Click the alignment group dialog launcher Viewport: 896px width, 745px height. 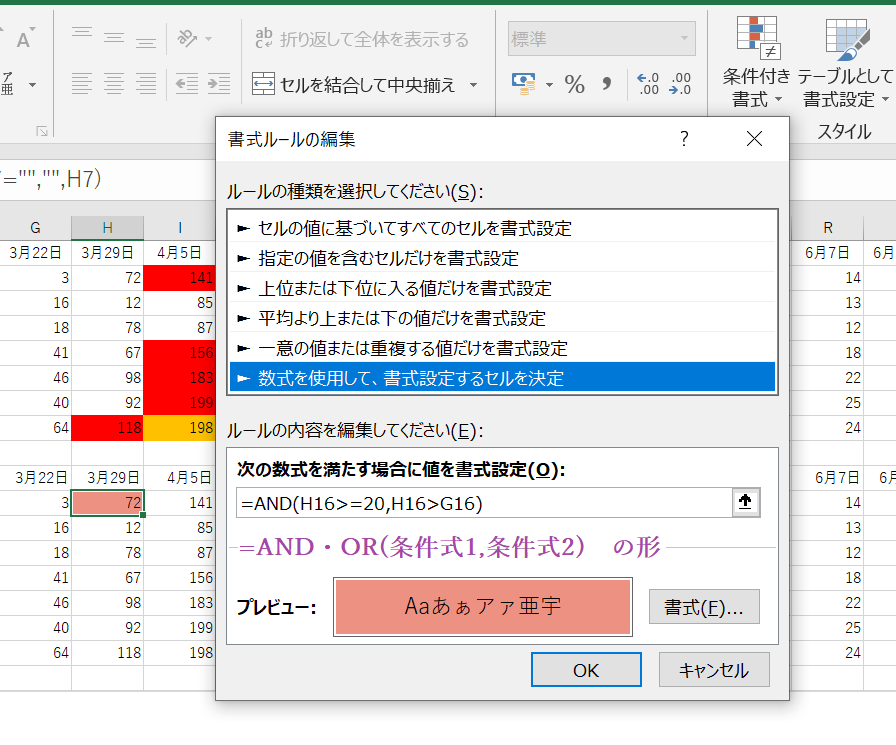point(42,131)
